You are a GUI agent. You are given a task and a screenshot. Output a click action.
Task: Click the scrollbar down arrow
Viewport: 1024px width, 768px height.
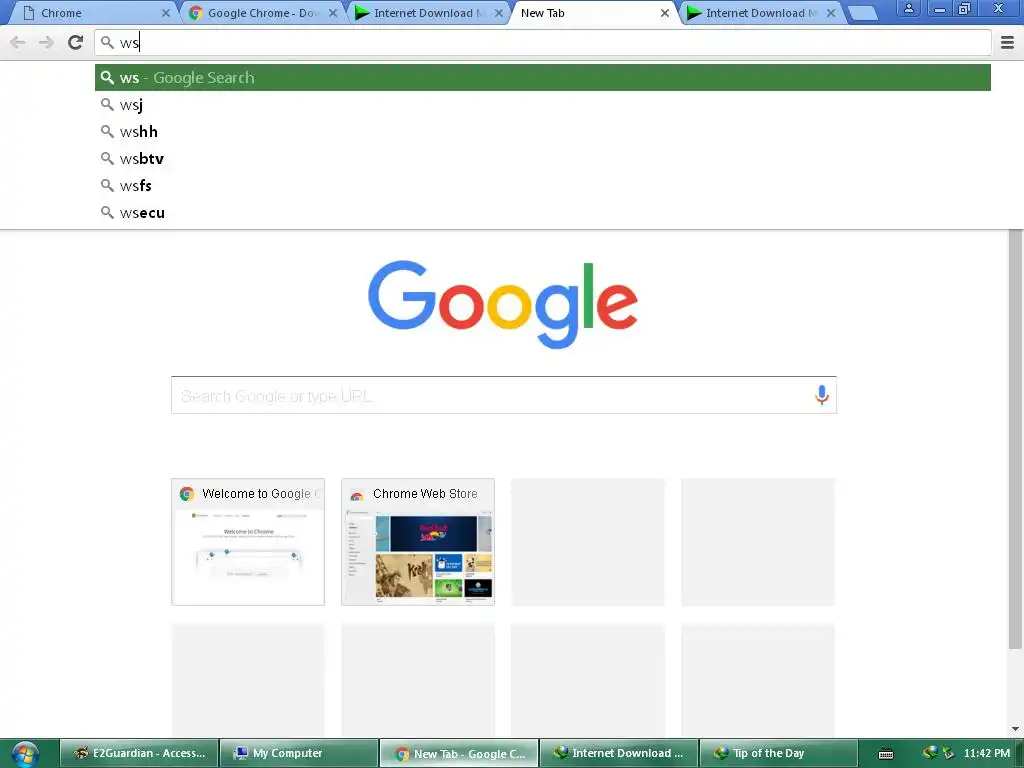pos(1015,729)
